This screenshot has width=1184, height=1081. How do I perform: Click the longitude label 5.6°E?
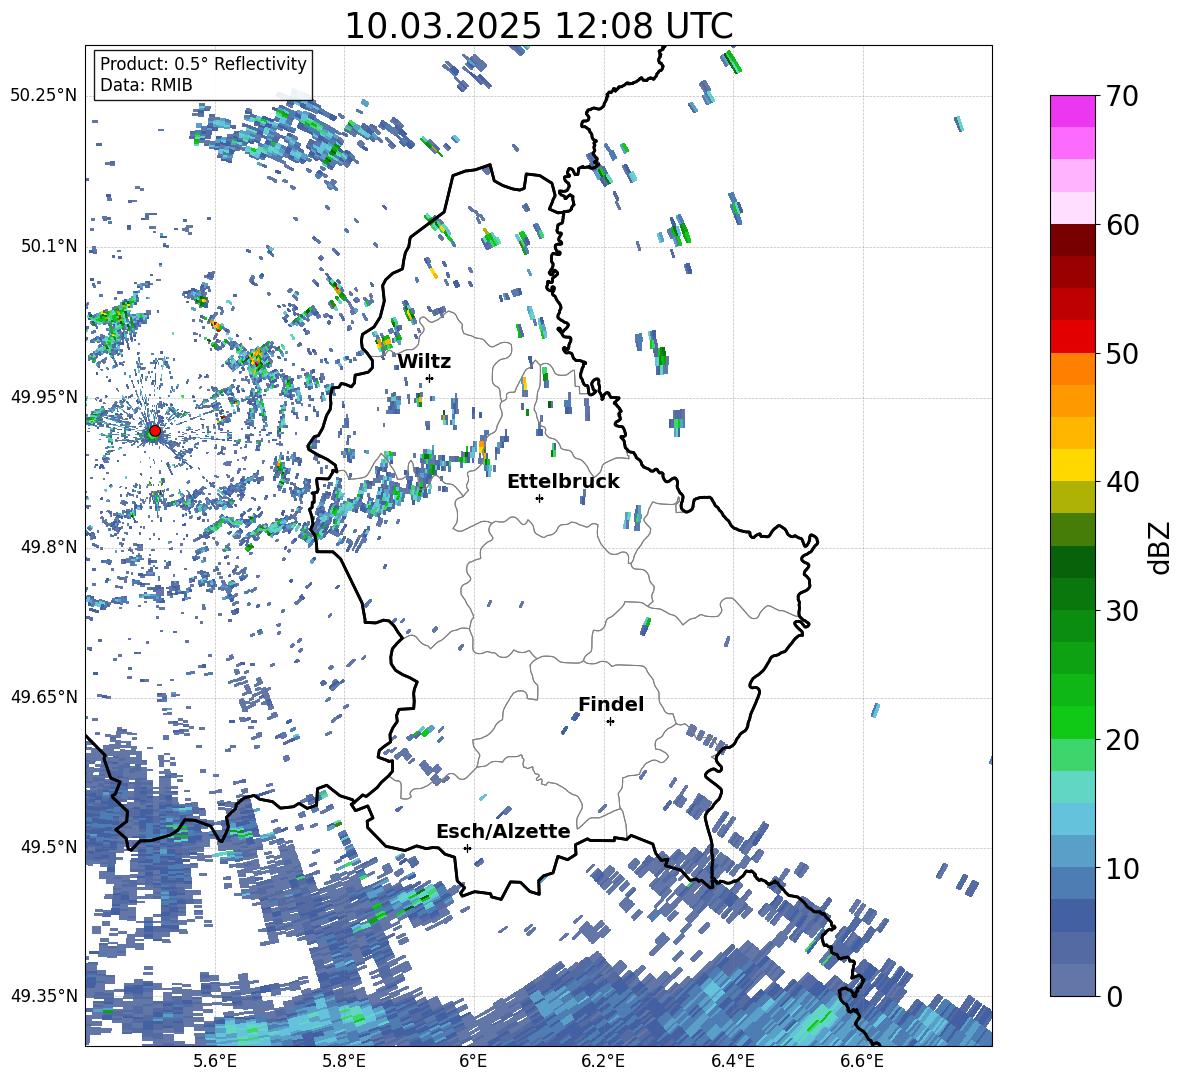pyautogui.click(x=215, y=1061)
